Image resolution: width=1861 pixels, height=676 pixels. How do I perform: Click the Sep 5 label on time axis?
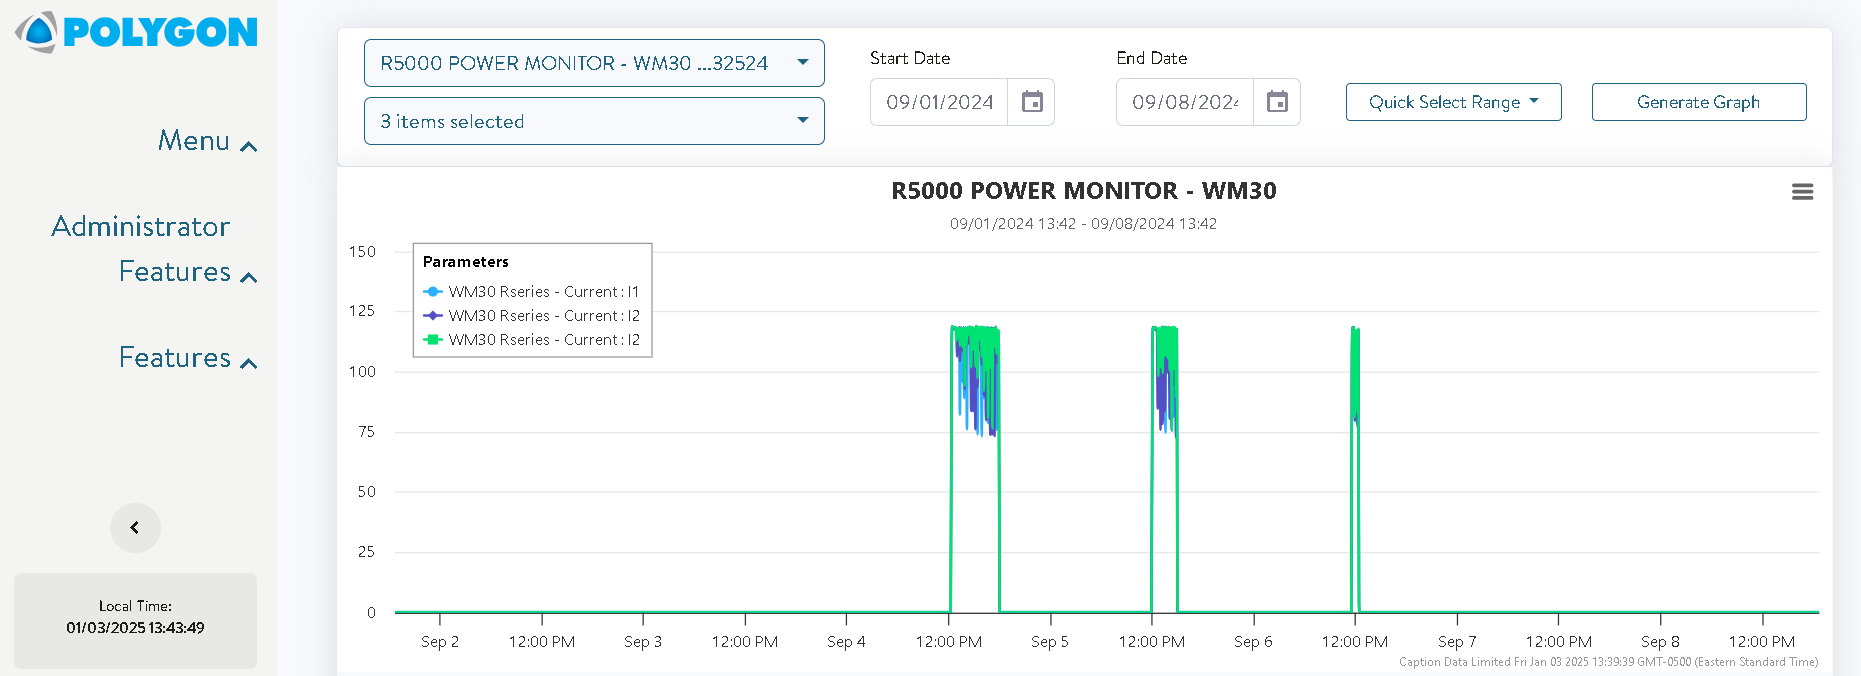[1049, 642]
